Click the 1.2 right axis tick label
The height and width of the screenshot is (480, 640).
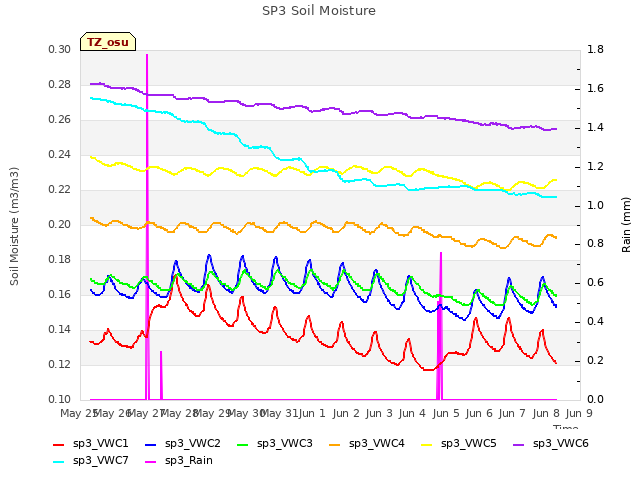[x=595, y=167]
